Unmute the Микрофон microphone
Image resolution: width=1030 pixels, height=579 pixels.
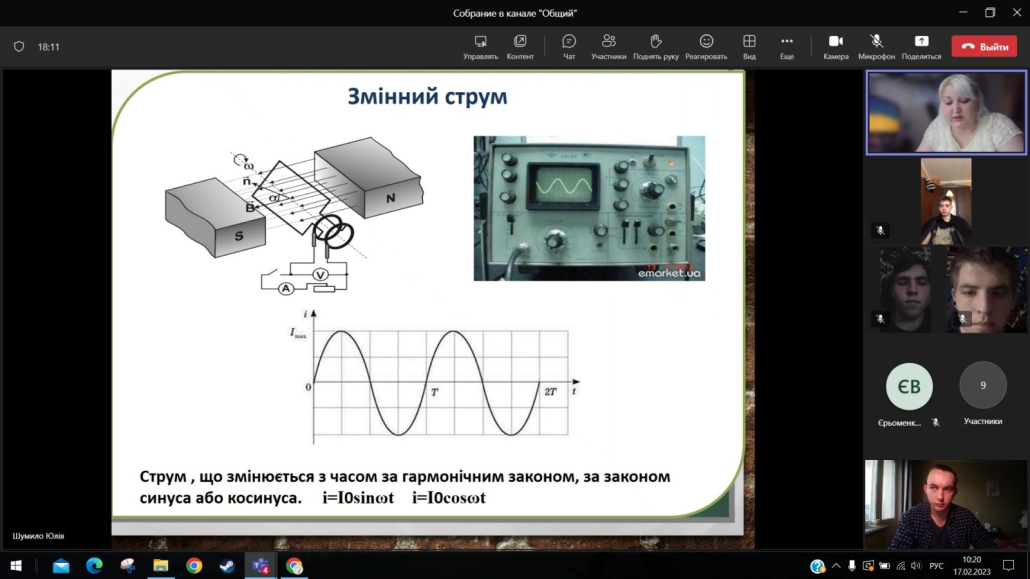point(876,46)
